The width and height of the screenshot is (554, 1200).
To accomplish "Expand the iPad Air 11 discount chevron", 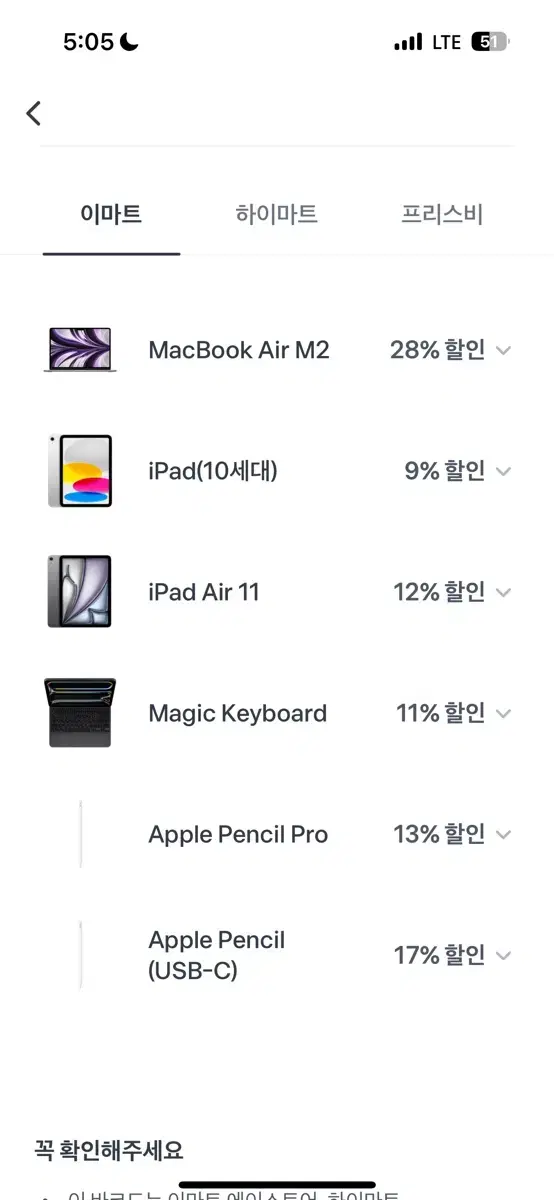I will [x=503, y=593].
